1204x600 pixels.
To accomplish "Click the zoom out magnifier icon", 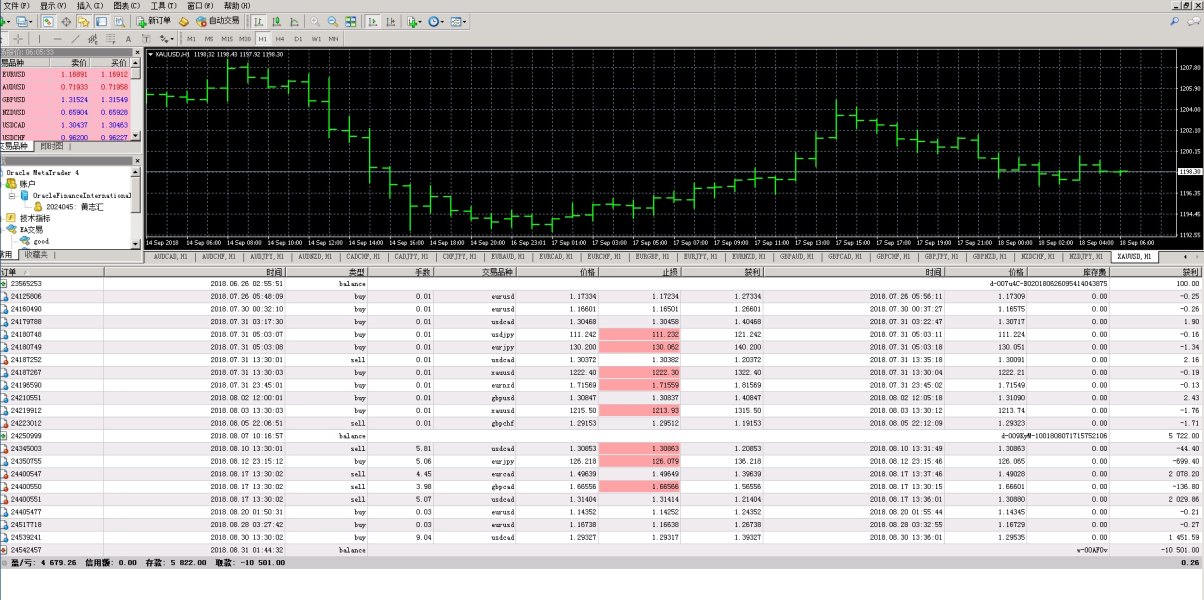I will click(x=332, y=20).
